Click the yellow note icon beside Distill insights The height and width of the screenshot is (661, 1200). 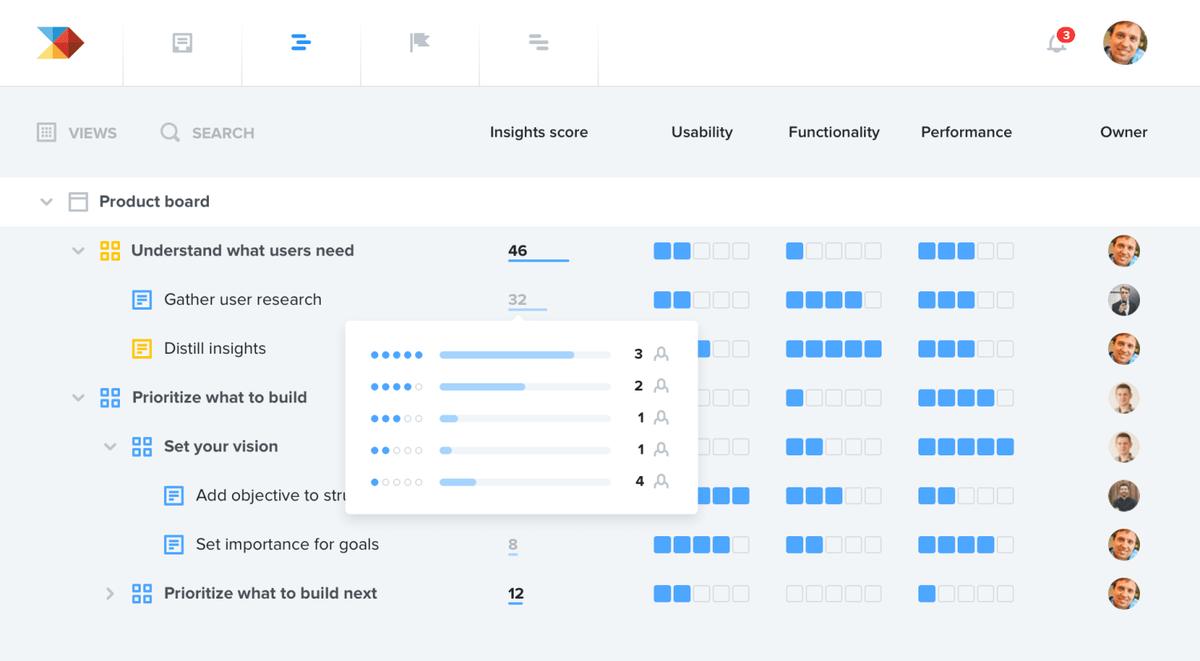[142, 349]
